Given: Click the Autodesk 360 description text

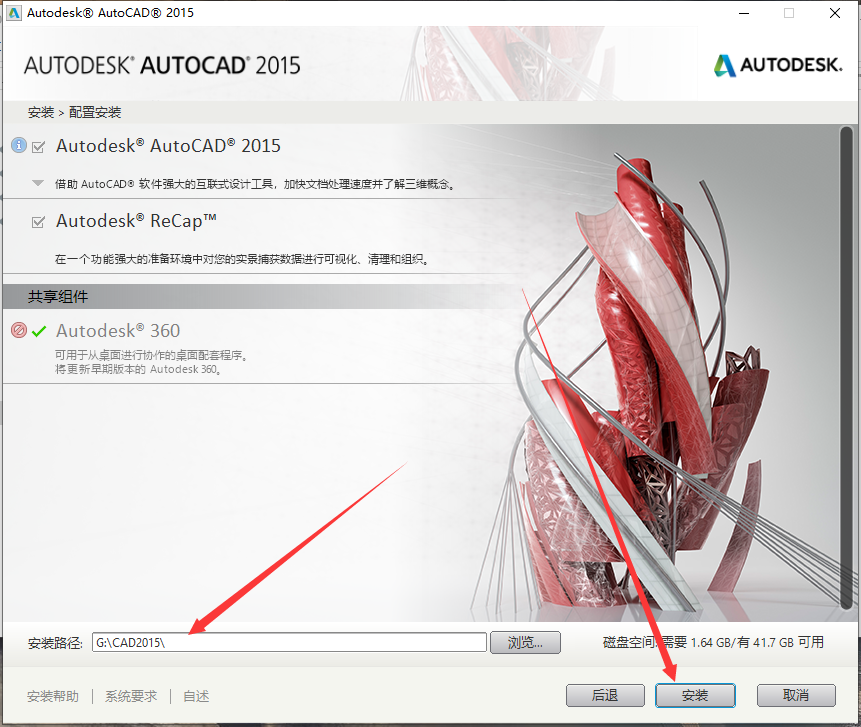Looking at the screenshot, I should (151, 362).
